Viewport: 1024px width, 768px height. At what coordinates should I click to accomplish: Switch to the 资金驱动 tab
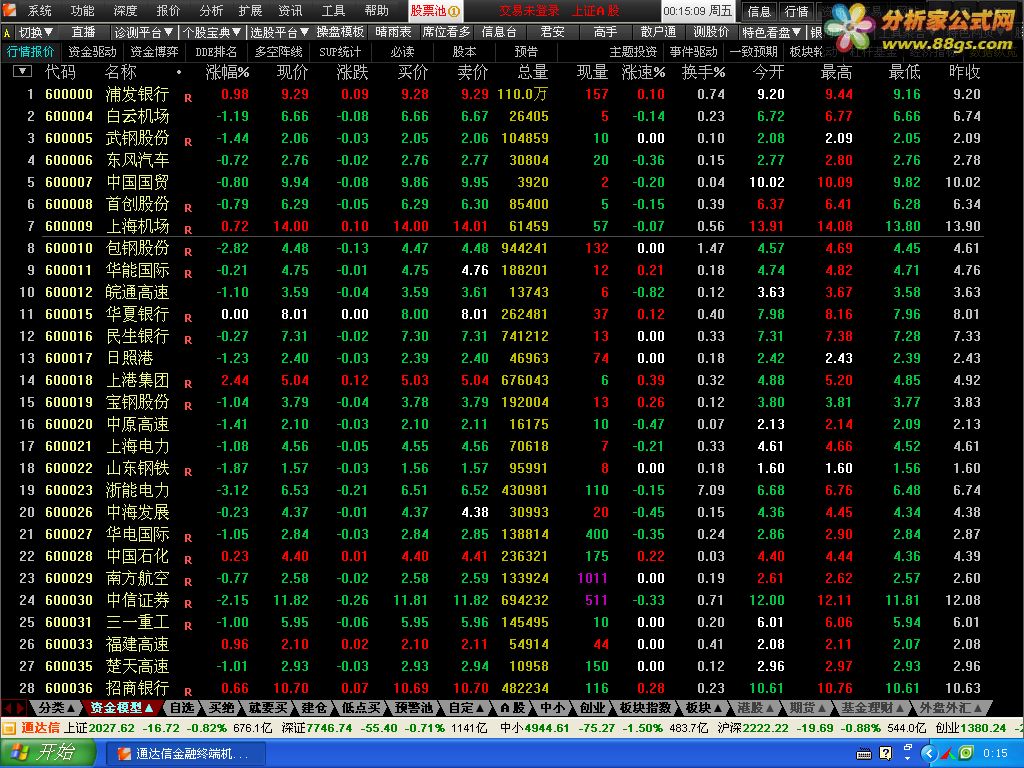coord(92,52)
